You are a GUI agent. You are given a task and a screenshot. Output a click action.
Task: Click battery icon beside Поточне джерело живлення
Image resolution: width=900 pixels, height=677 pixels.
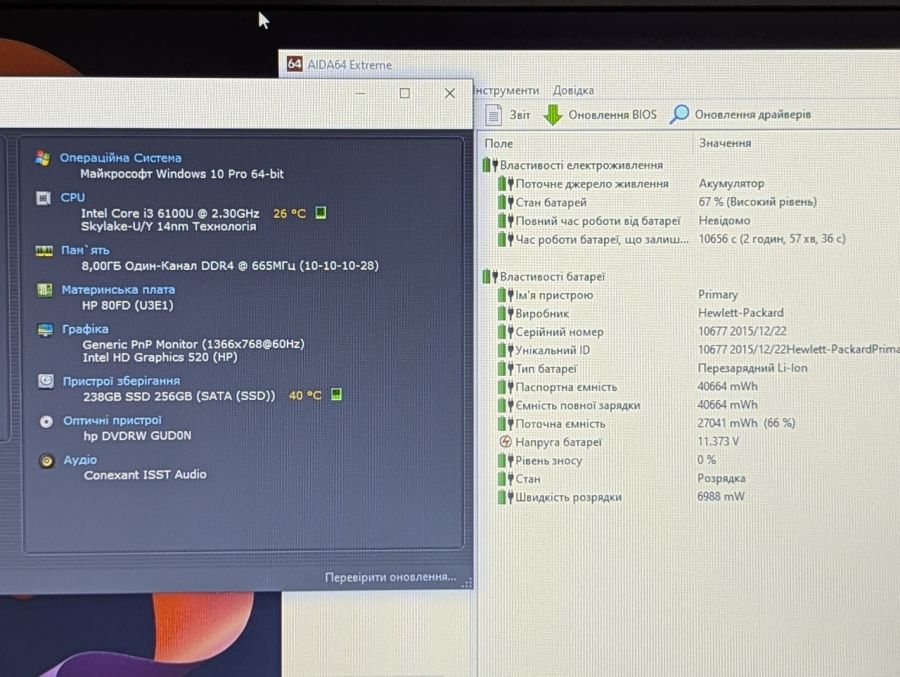(505, 184)
